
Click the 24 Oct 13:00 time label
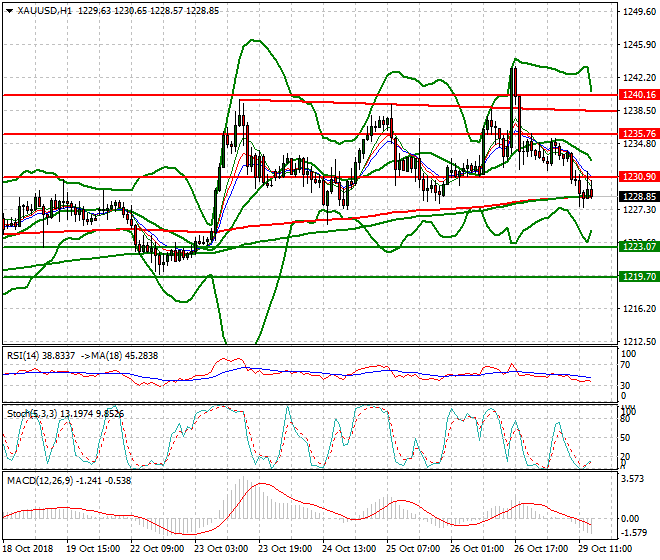tap(349, 549)
